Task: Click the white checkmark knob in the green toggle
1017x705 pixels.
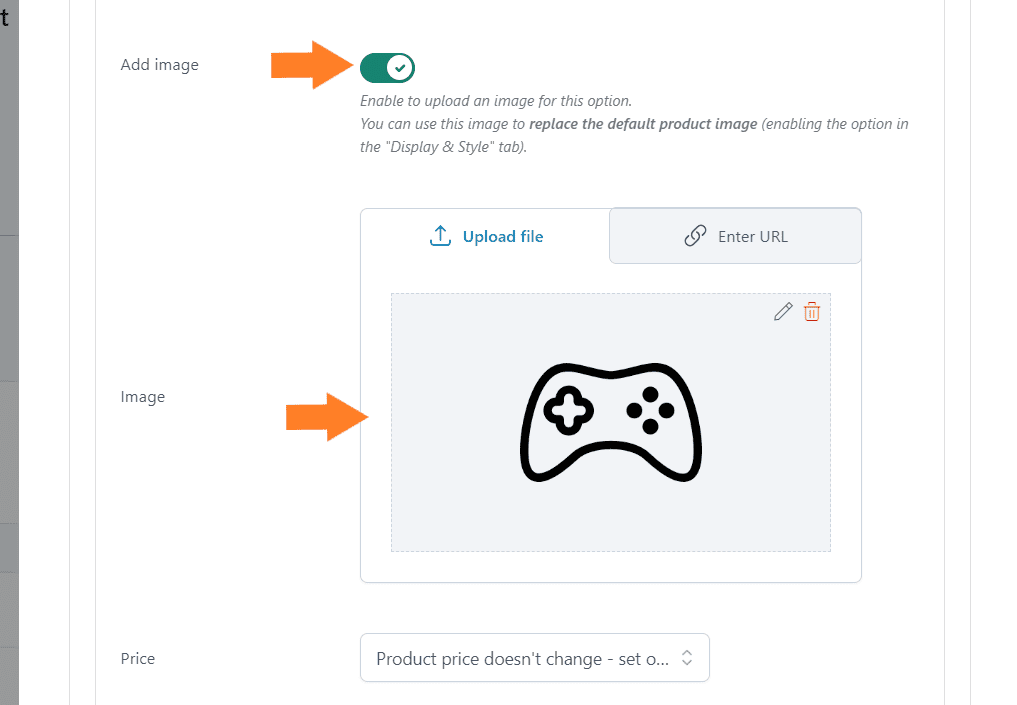Action: click(400, 67)
